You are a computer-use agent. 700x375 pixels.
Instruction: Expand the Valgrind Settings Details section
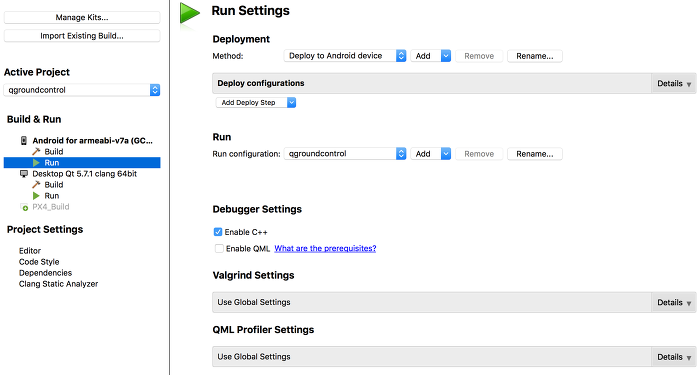click(674, 302)
